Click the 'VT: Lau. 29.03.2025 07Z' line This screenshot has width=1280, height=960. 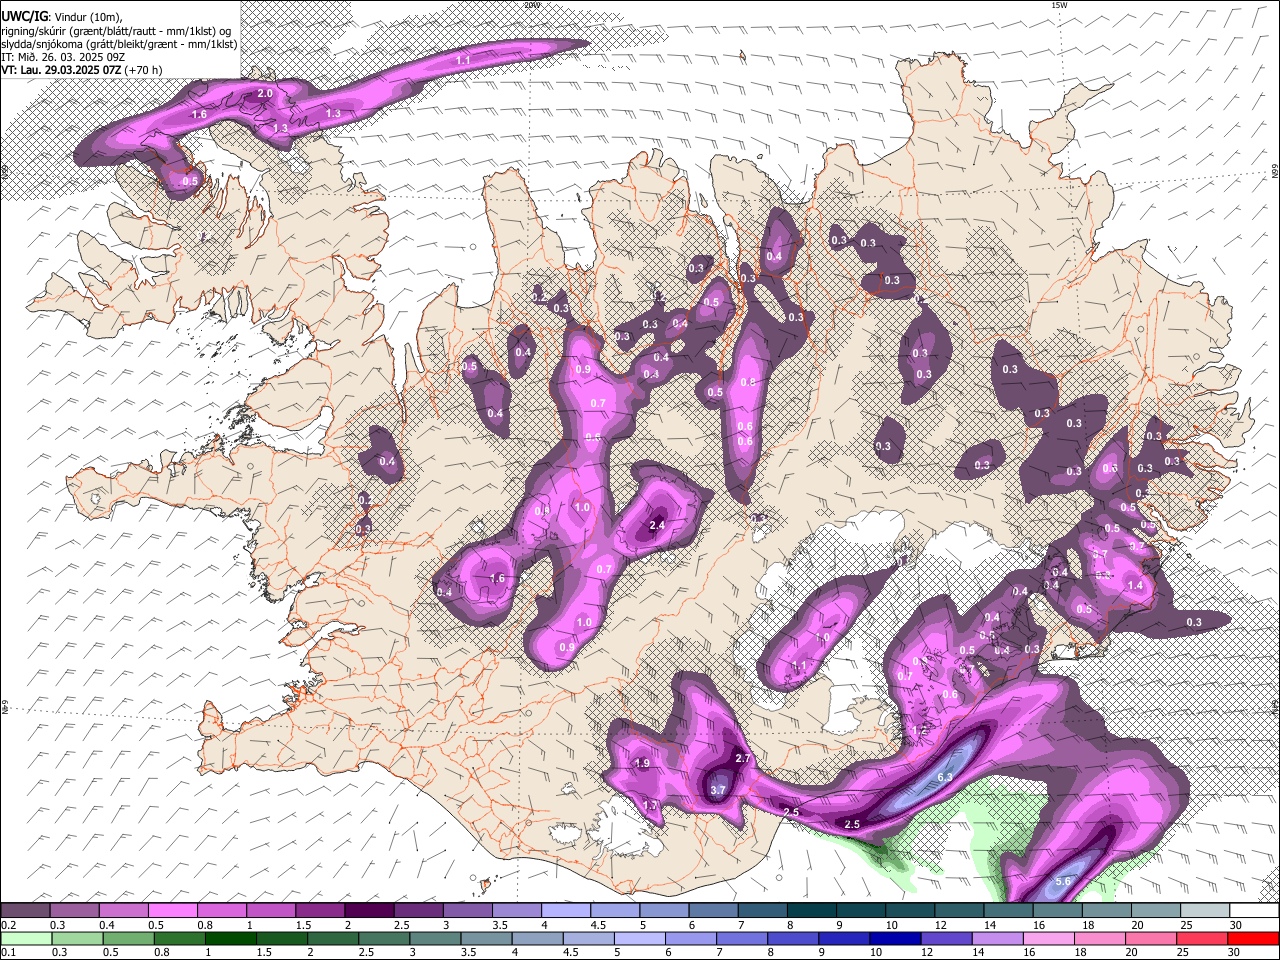tap(61, 70)
